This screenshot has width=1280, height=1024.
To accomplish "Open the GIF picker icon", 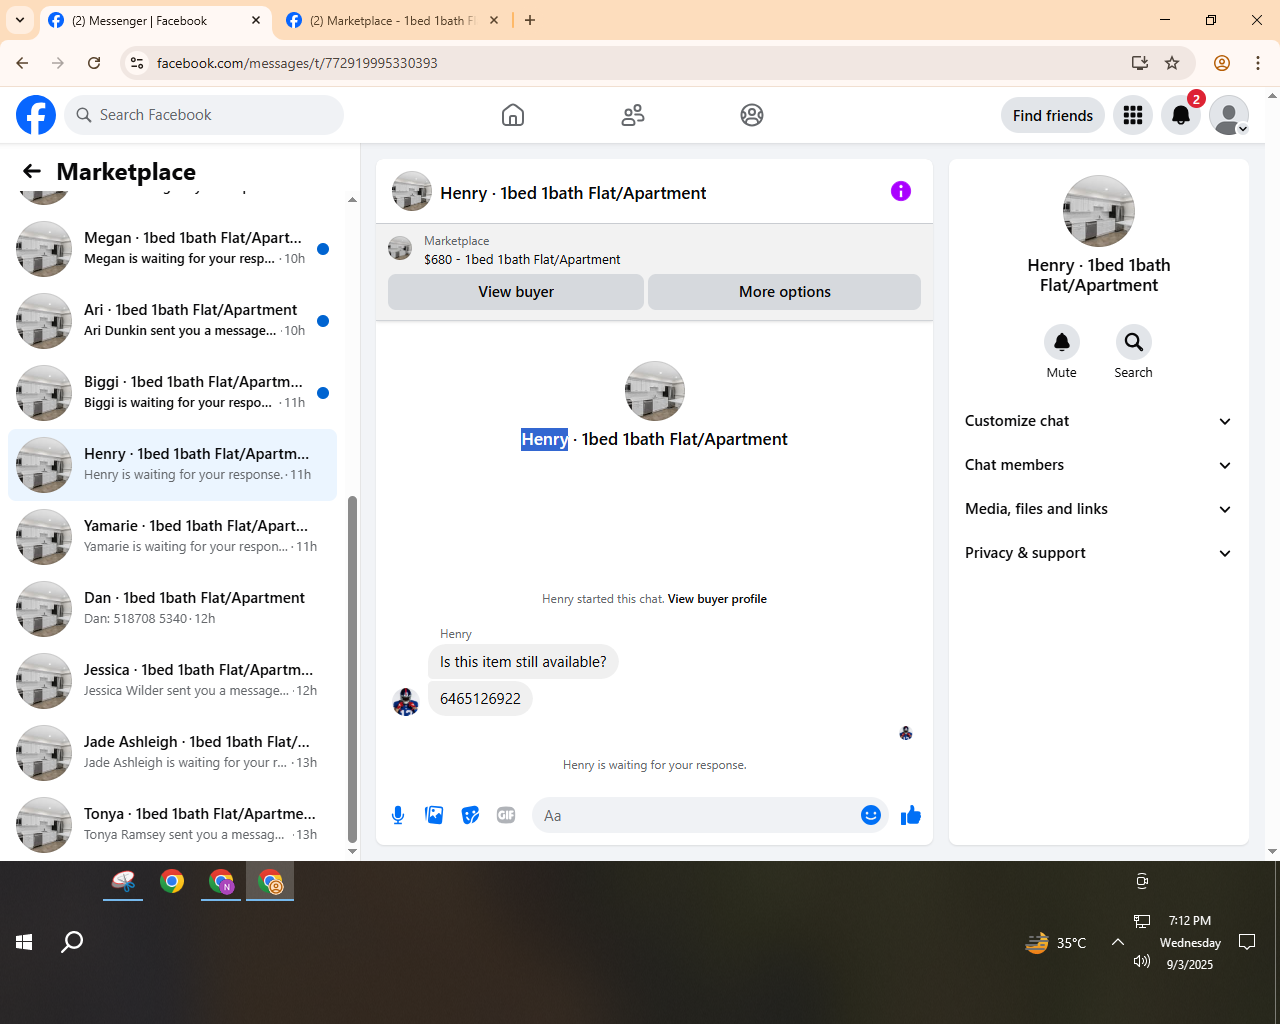I will click(506, 815).
